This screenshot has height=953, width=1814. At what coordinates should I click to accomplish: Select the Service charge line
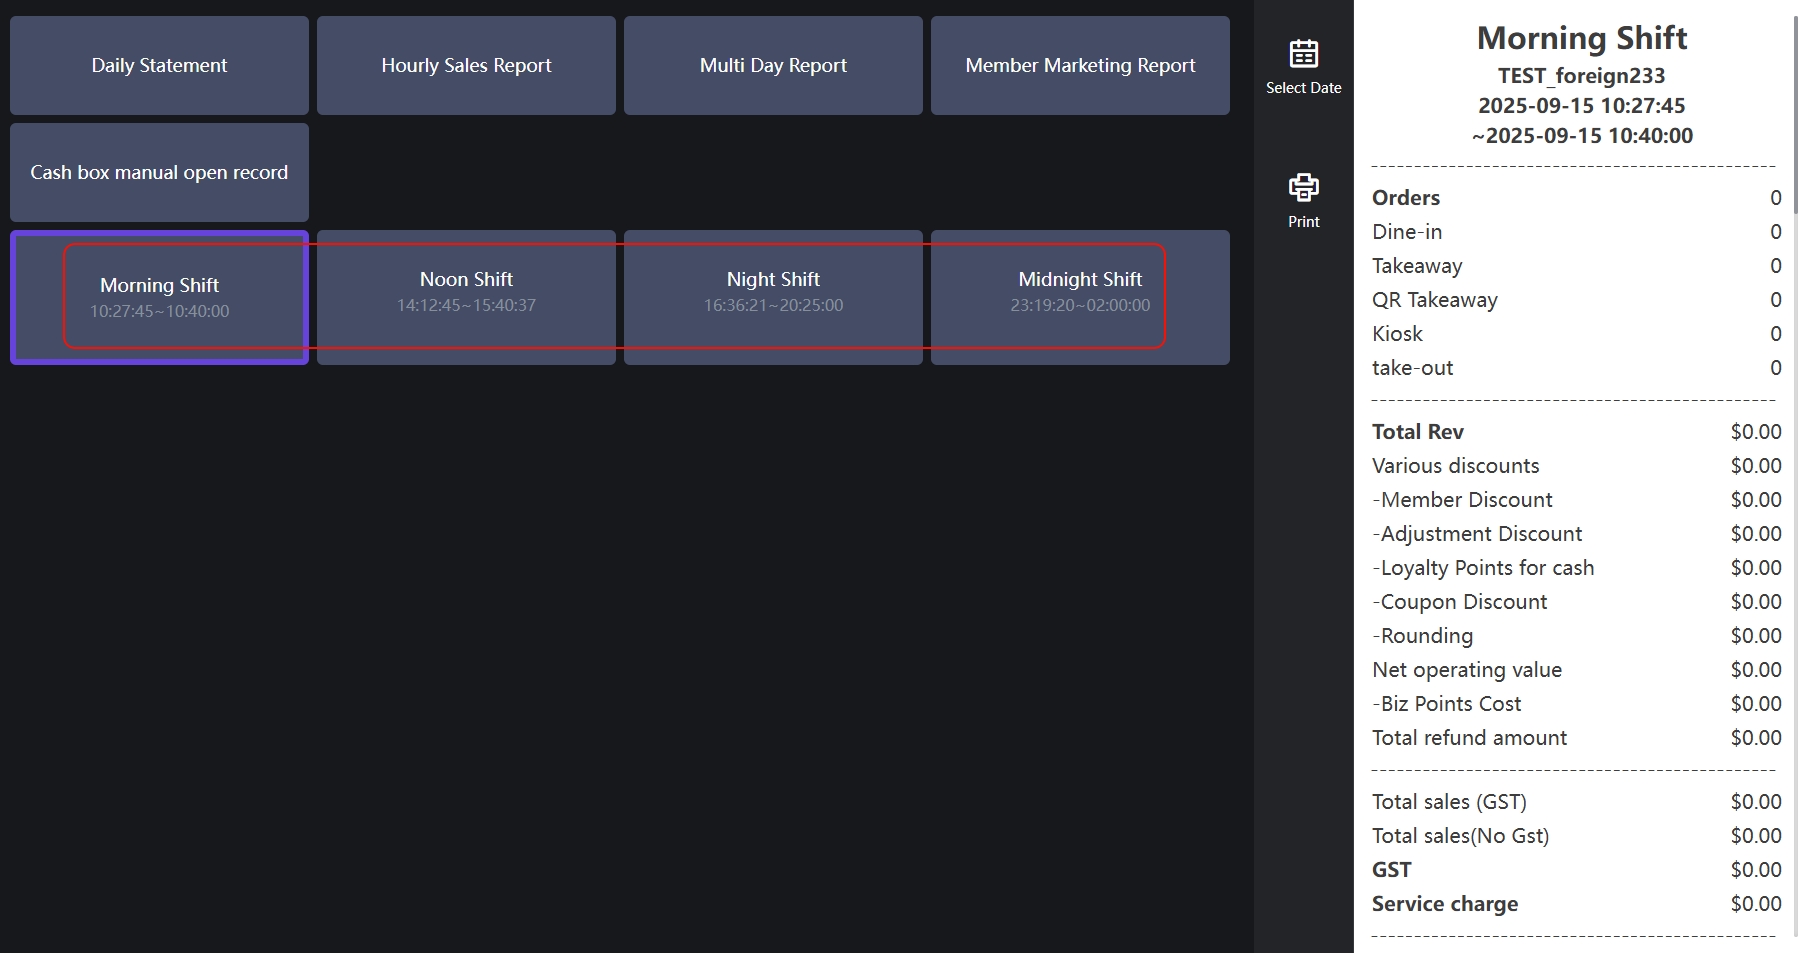pos(1444,904)
